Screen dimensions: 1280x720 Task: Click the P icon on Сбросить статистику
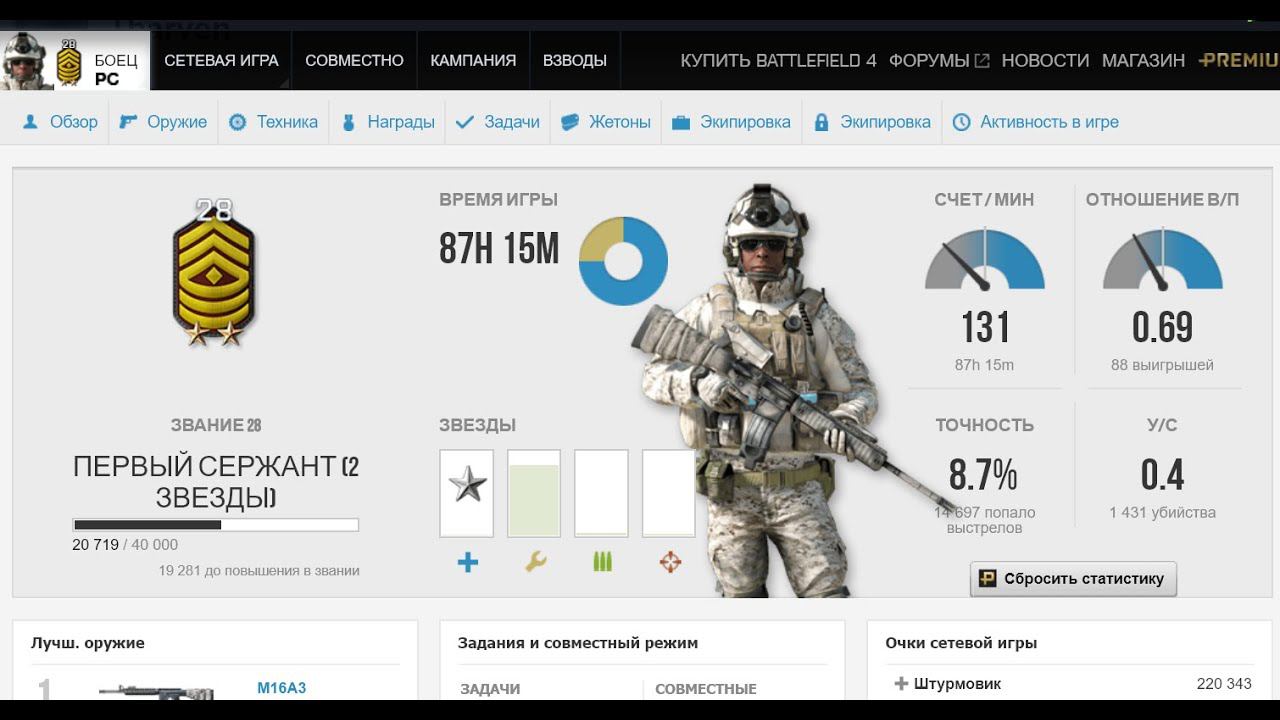987,578
